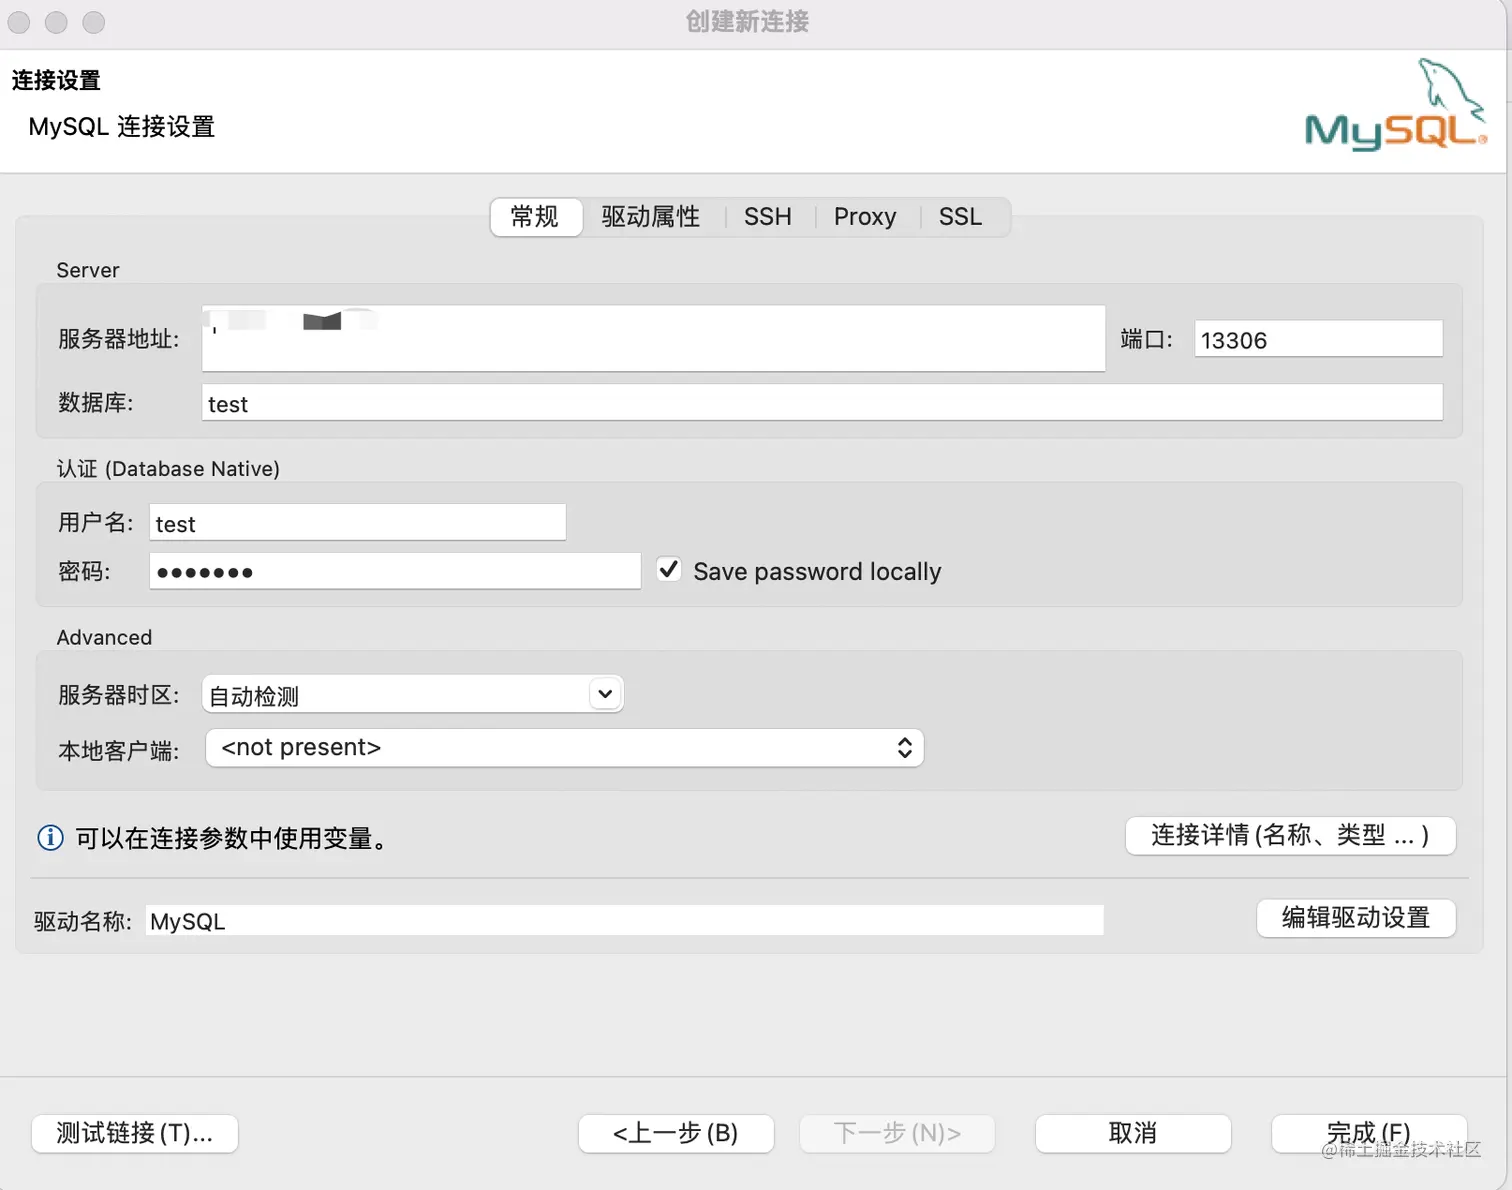Click the 创建新连接 window title
Screen dimensions: 1512x1190
(748, 22)
